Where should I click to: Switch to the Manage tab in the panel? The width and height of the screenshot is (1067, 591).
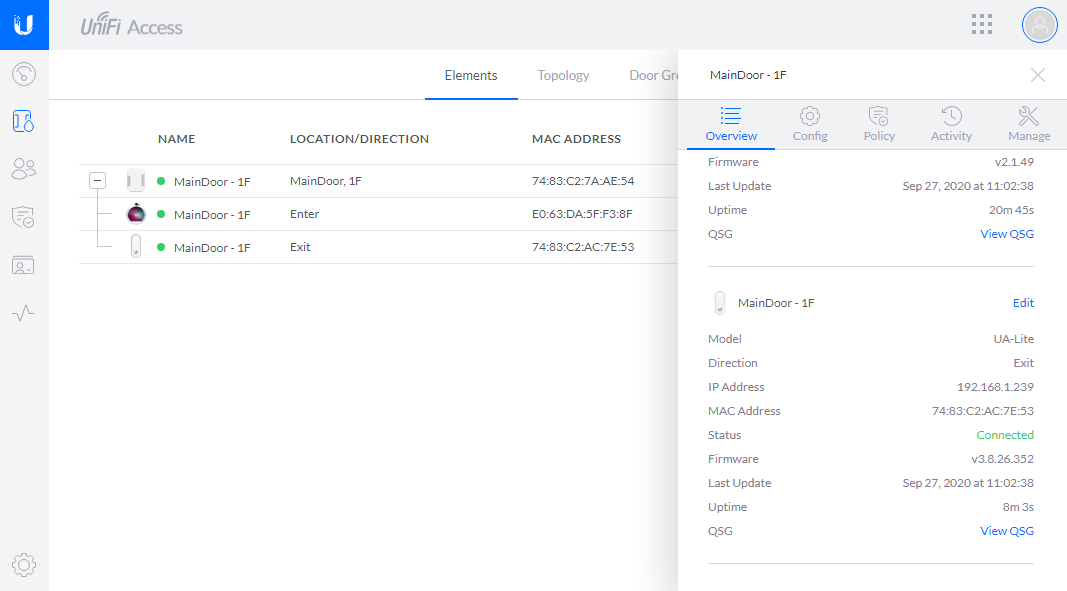tap(1029, 125)
